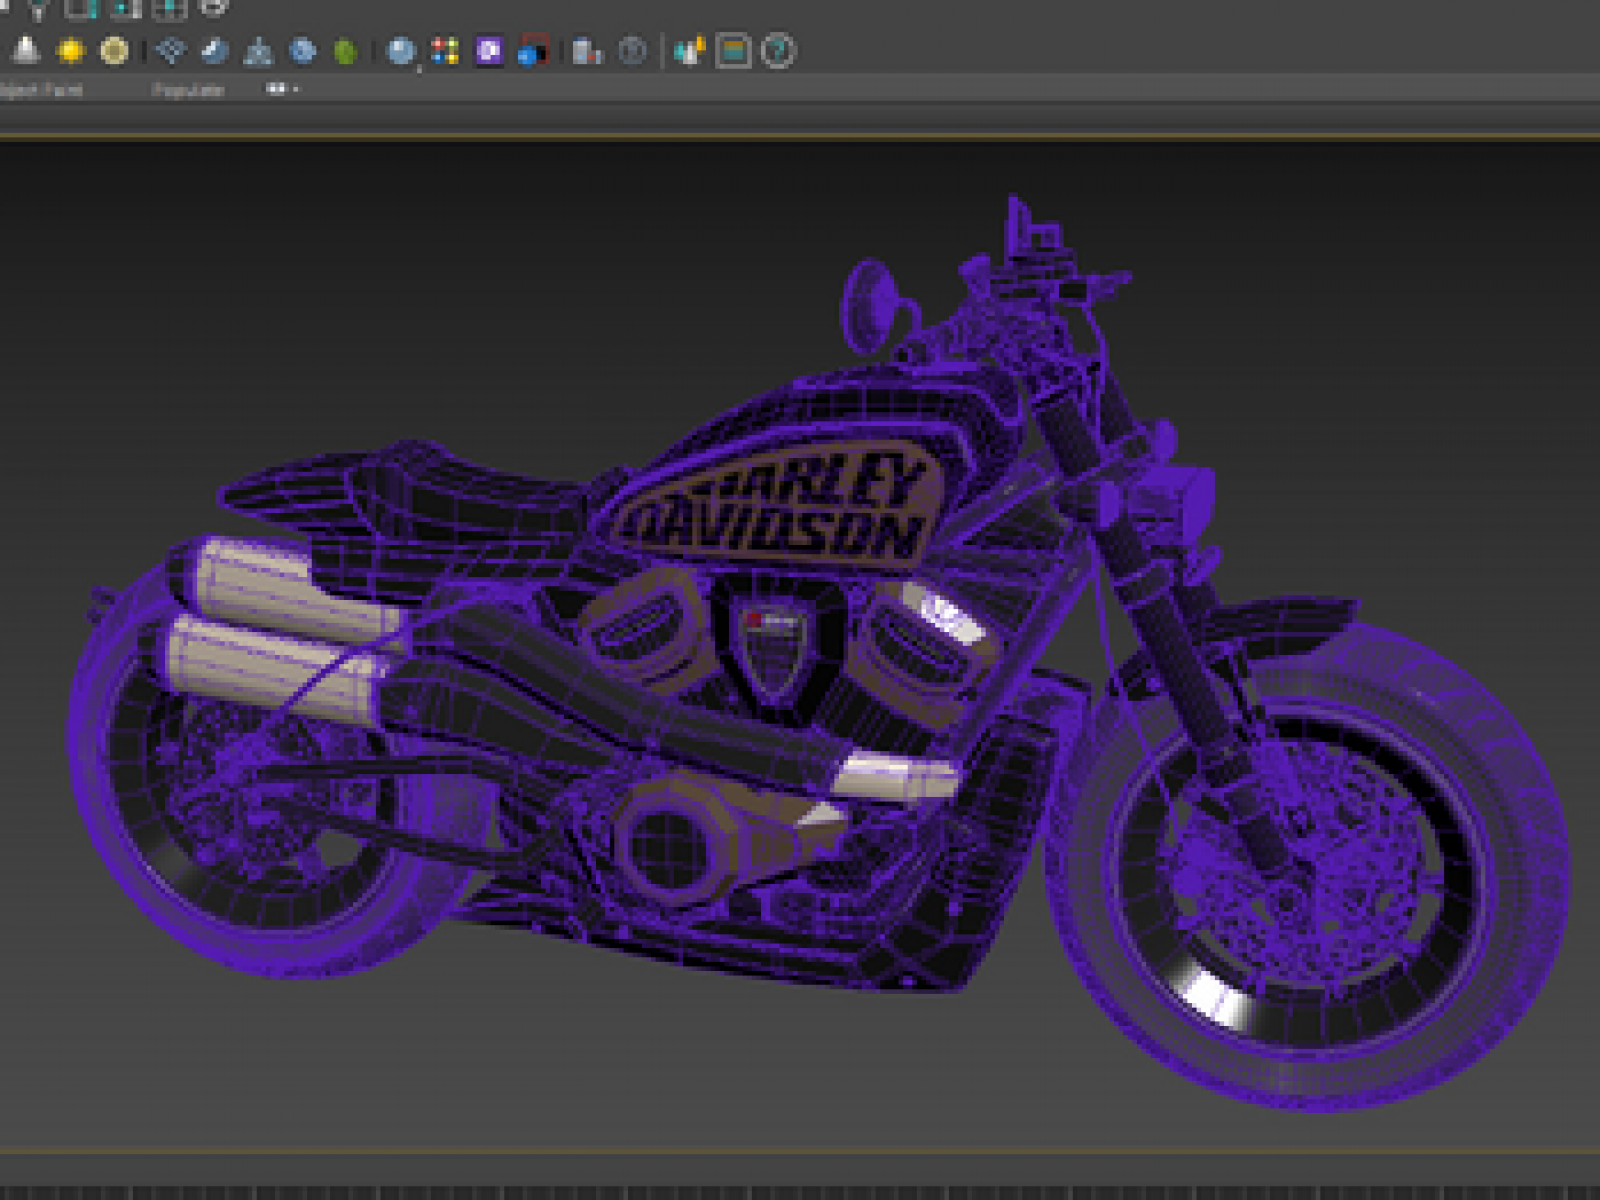The height and width of the screenshot is (1200, 1600).
Task: Click the blue sphere with wedge icon
Action: tap(215, 50)
